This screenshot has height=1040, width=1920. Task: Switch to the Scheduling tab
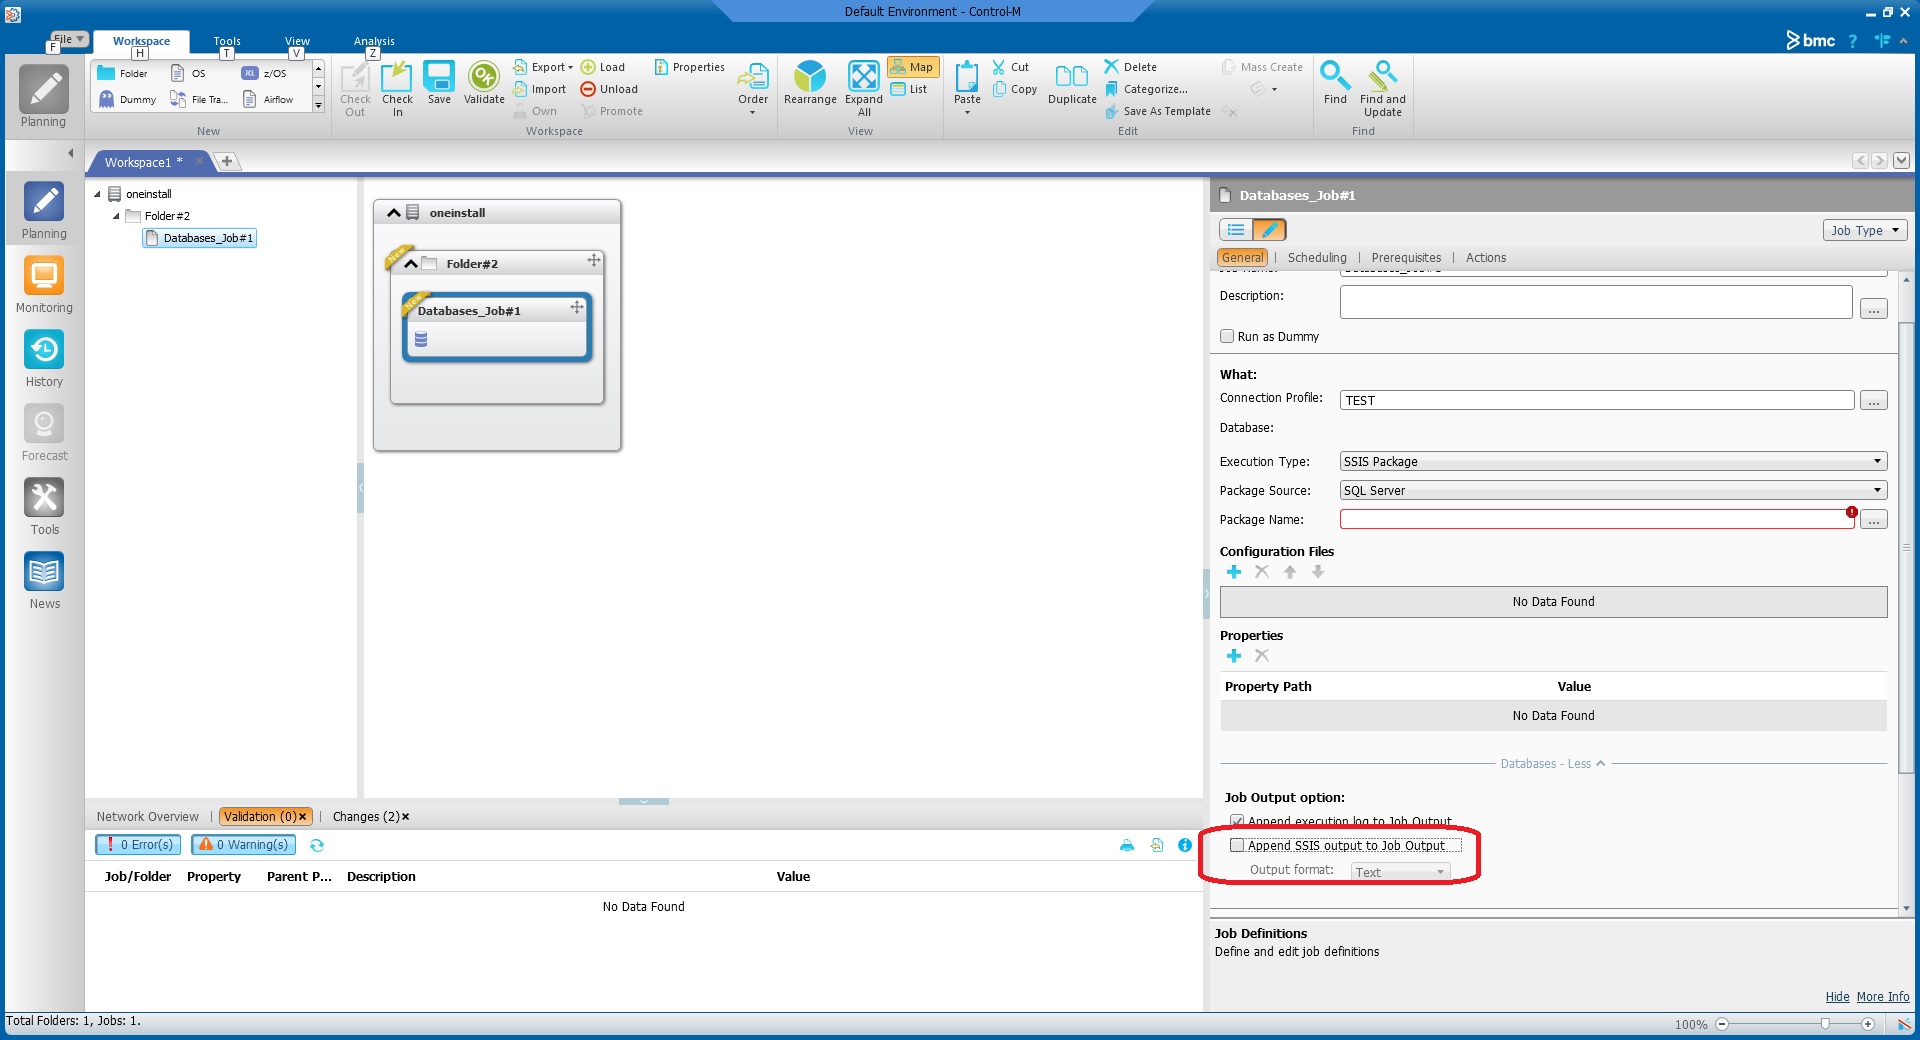point(1317,258)
